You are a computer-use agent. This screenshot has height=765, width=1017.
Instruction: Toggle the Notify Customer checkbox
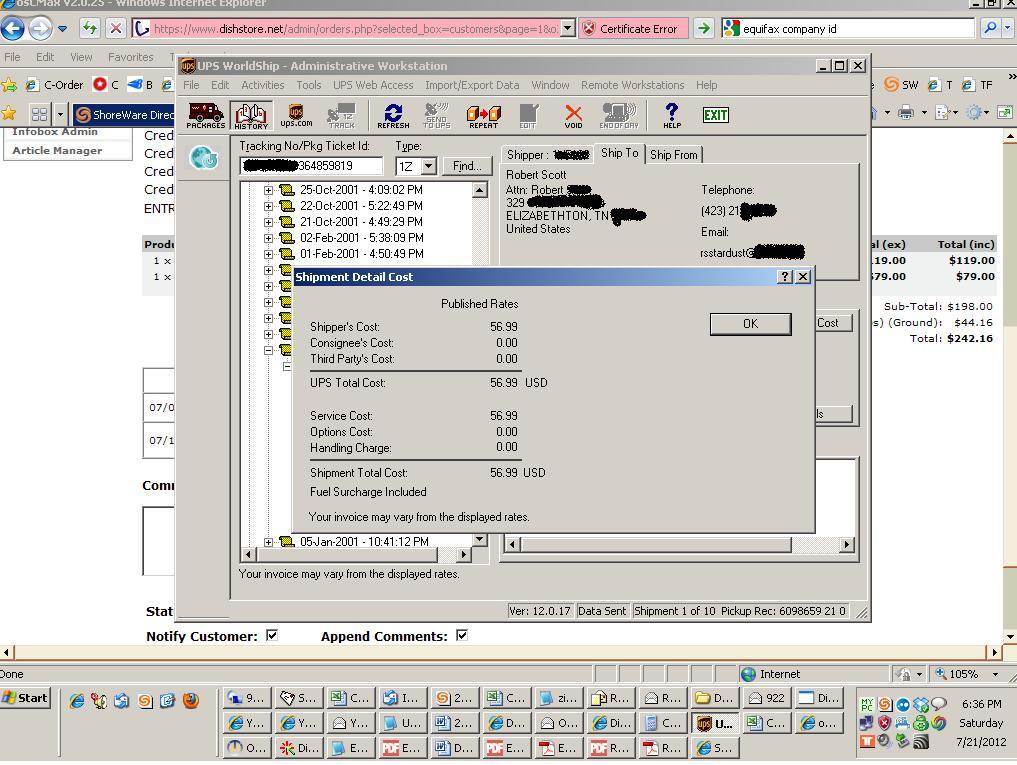tap(272, 635)
